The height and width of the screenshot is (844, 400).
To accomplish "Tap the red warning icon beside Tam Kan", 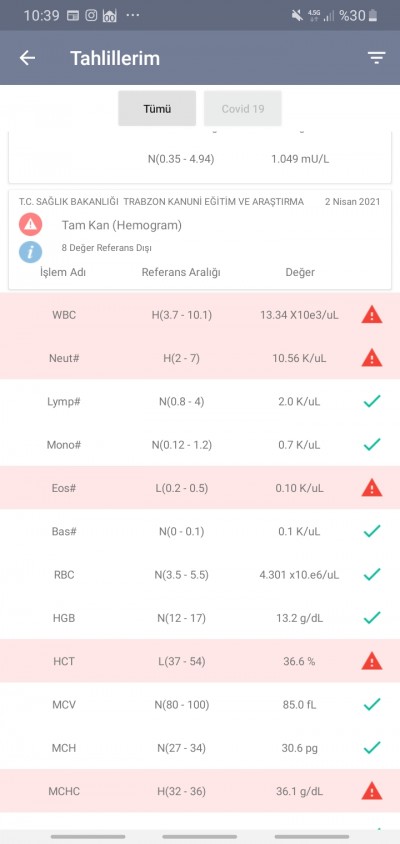I will 31,225.
